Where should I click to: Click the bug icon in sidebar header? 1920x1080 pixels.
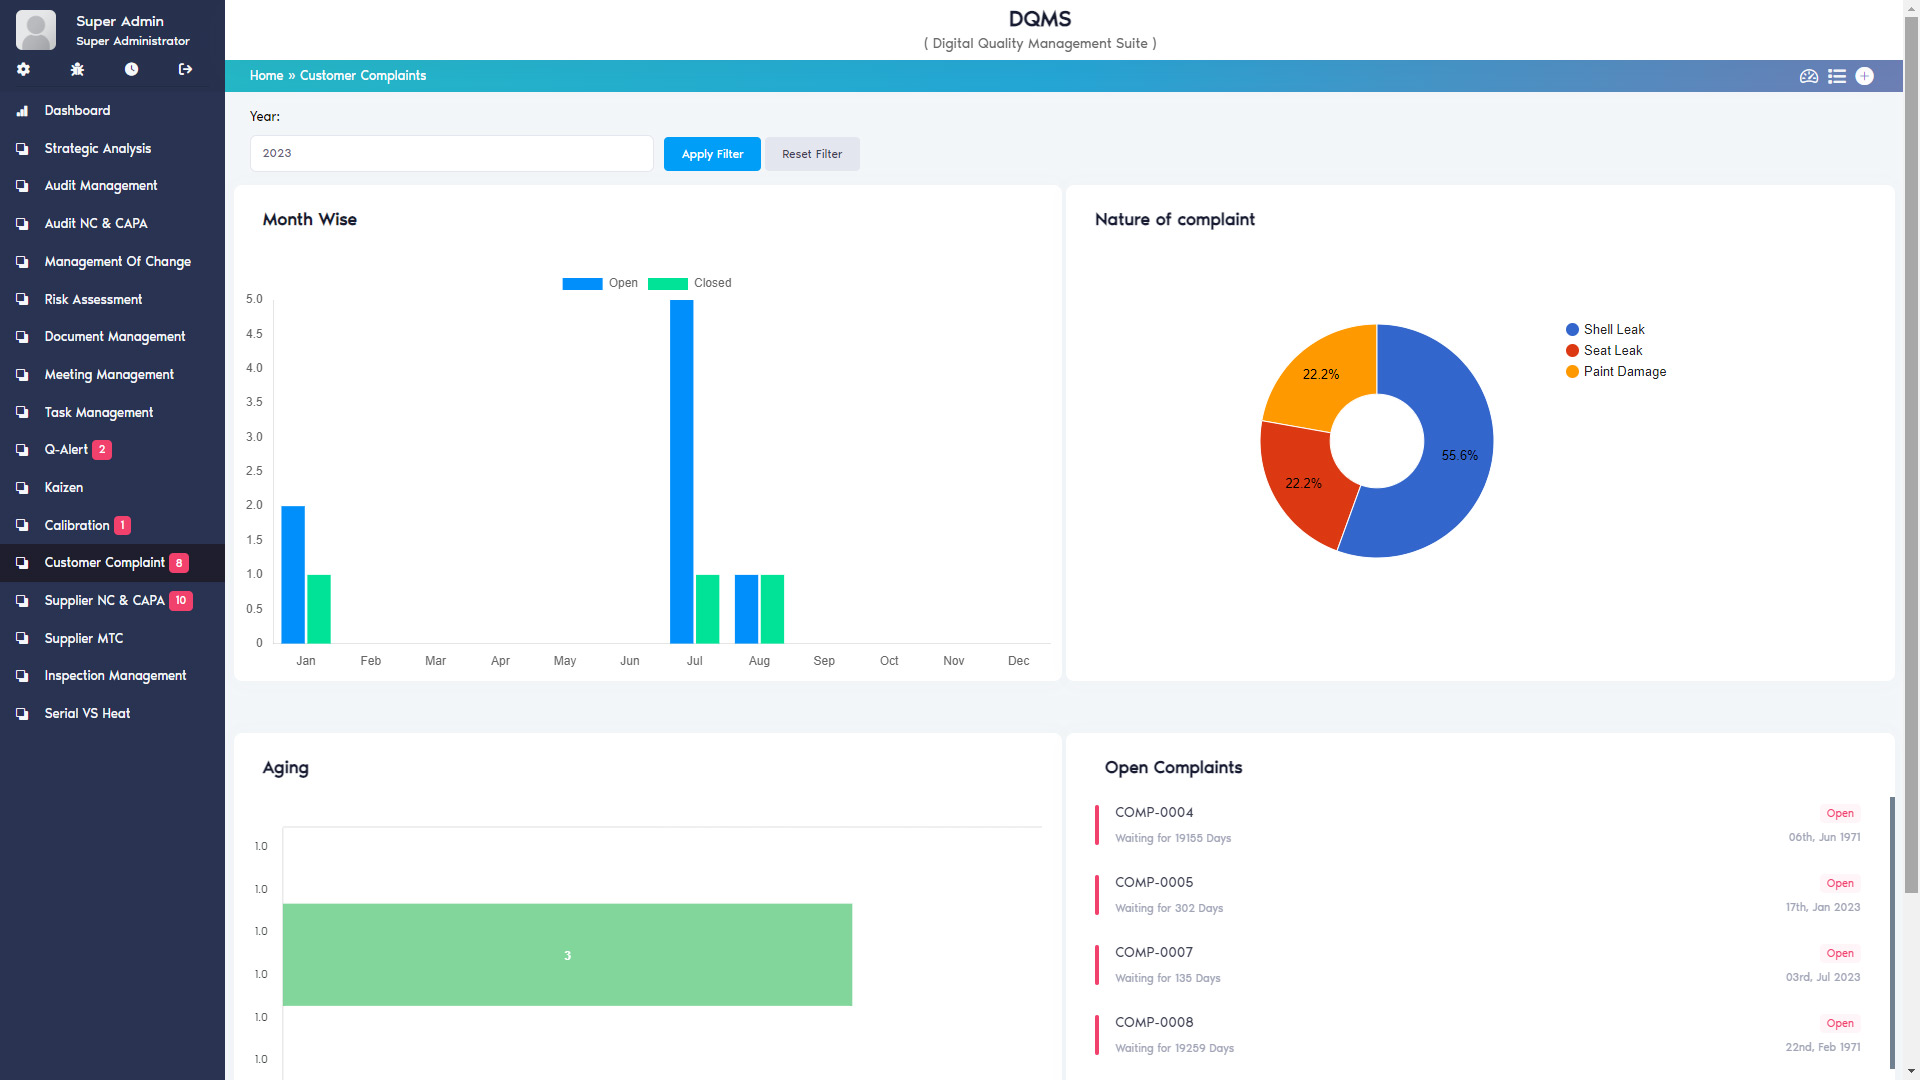77,69
